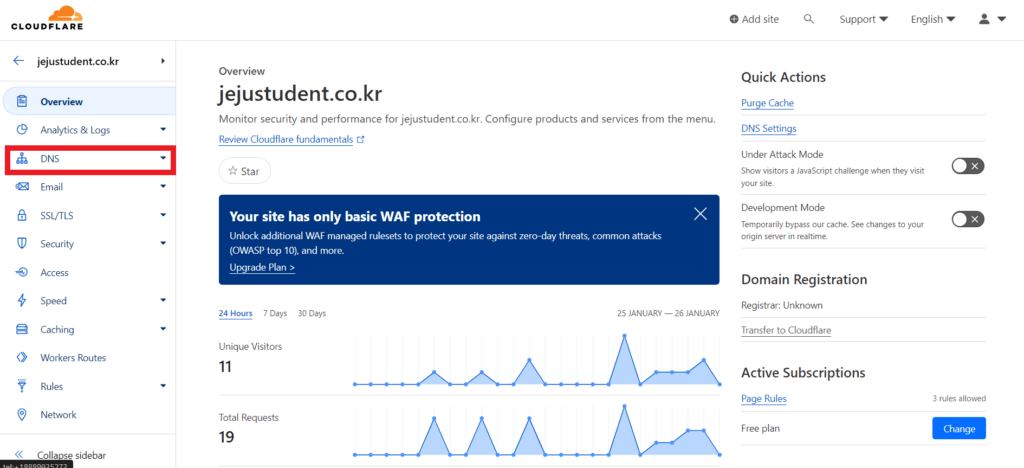Click the blue Change plan button

point(959,428)
